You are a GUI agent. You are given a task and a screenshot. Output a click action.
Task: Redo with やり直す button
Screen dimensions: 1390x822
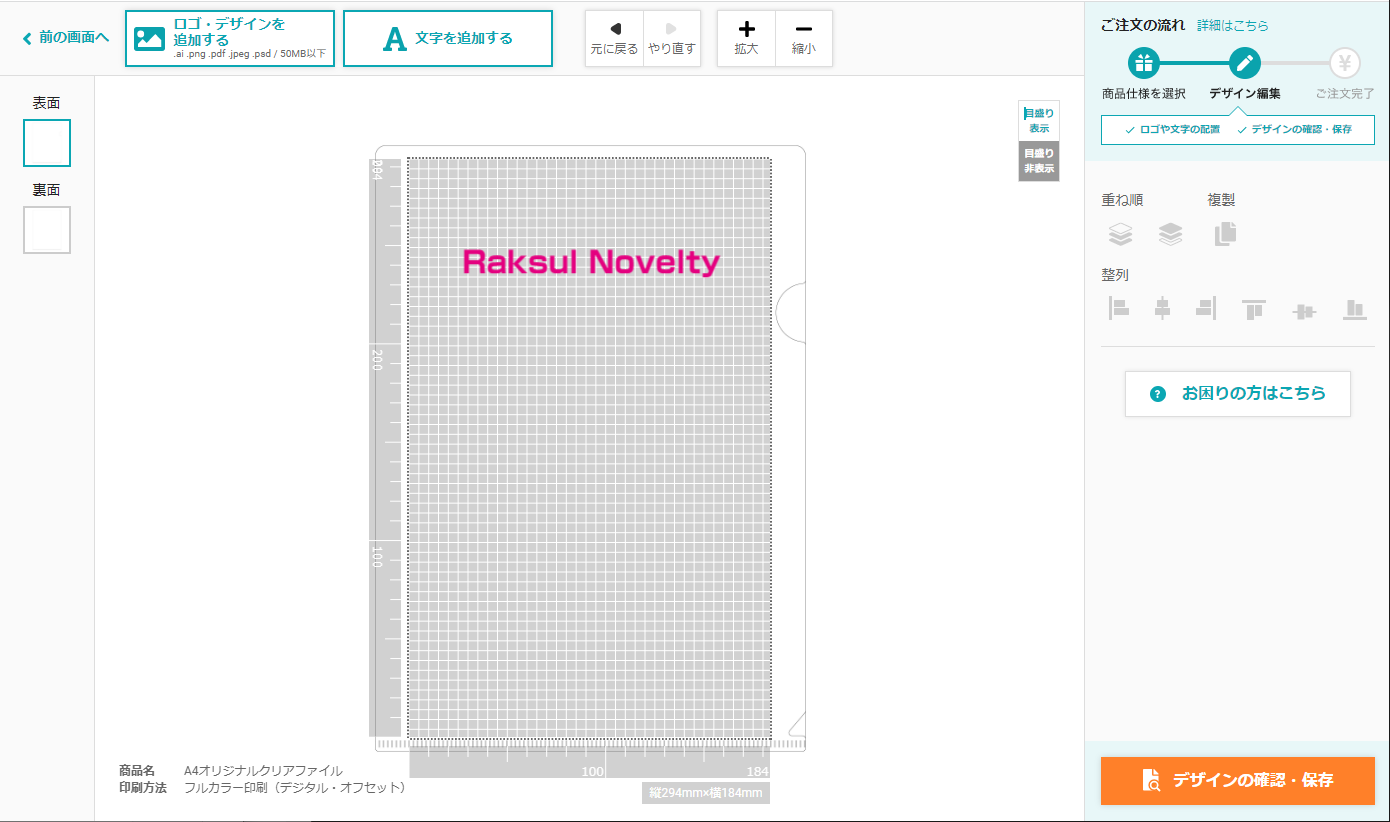pyautogui.click(x=672, y=39)
